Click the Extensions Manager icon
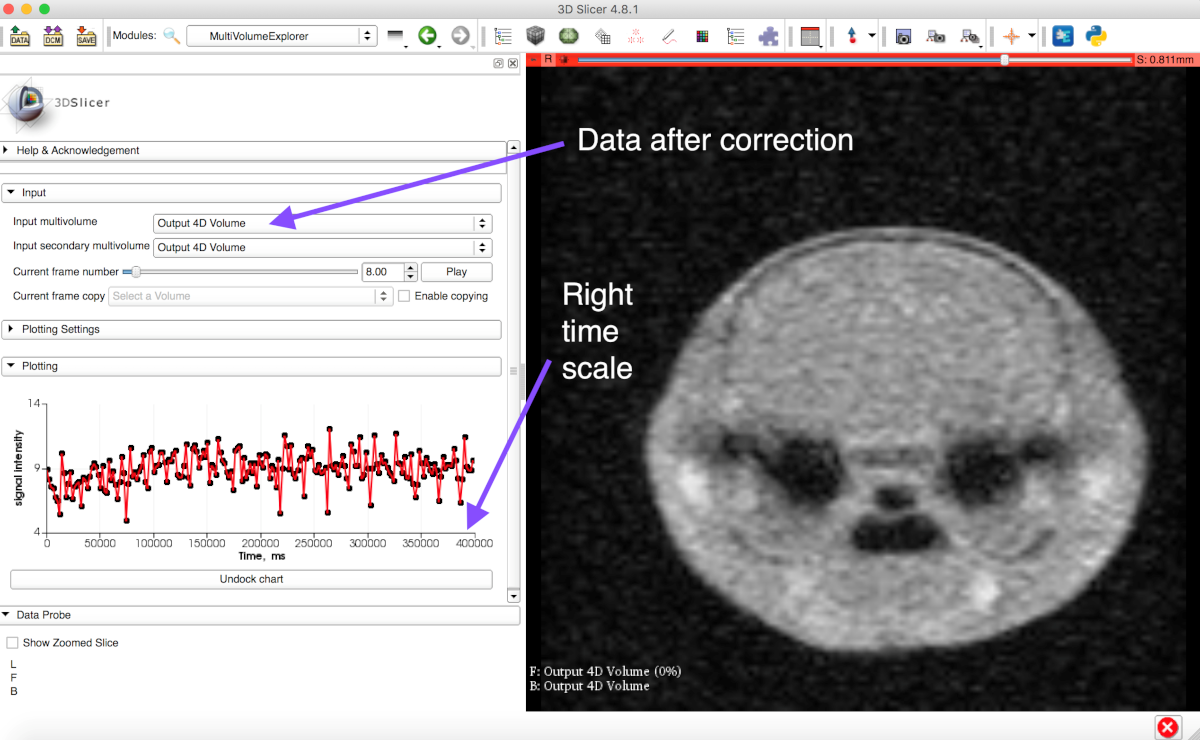 point(1063,36)
